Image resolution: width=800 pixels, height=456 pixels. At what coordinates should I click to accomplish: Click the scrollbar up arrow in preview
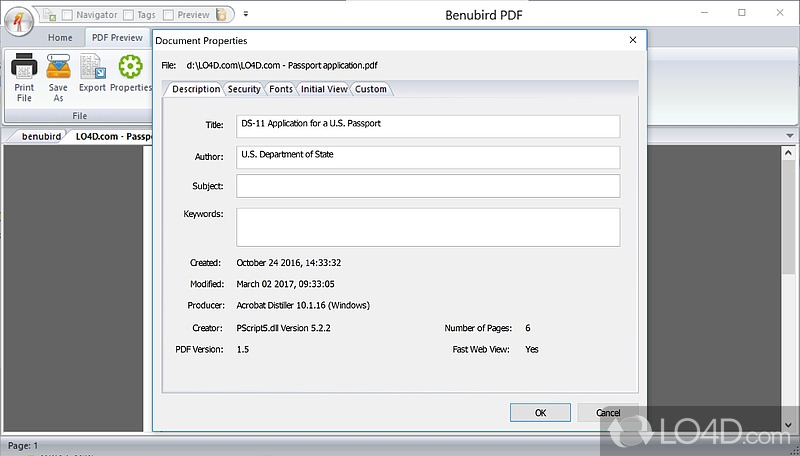(x=788, y=153)
